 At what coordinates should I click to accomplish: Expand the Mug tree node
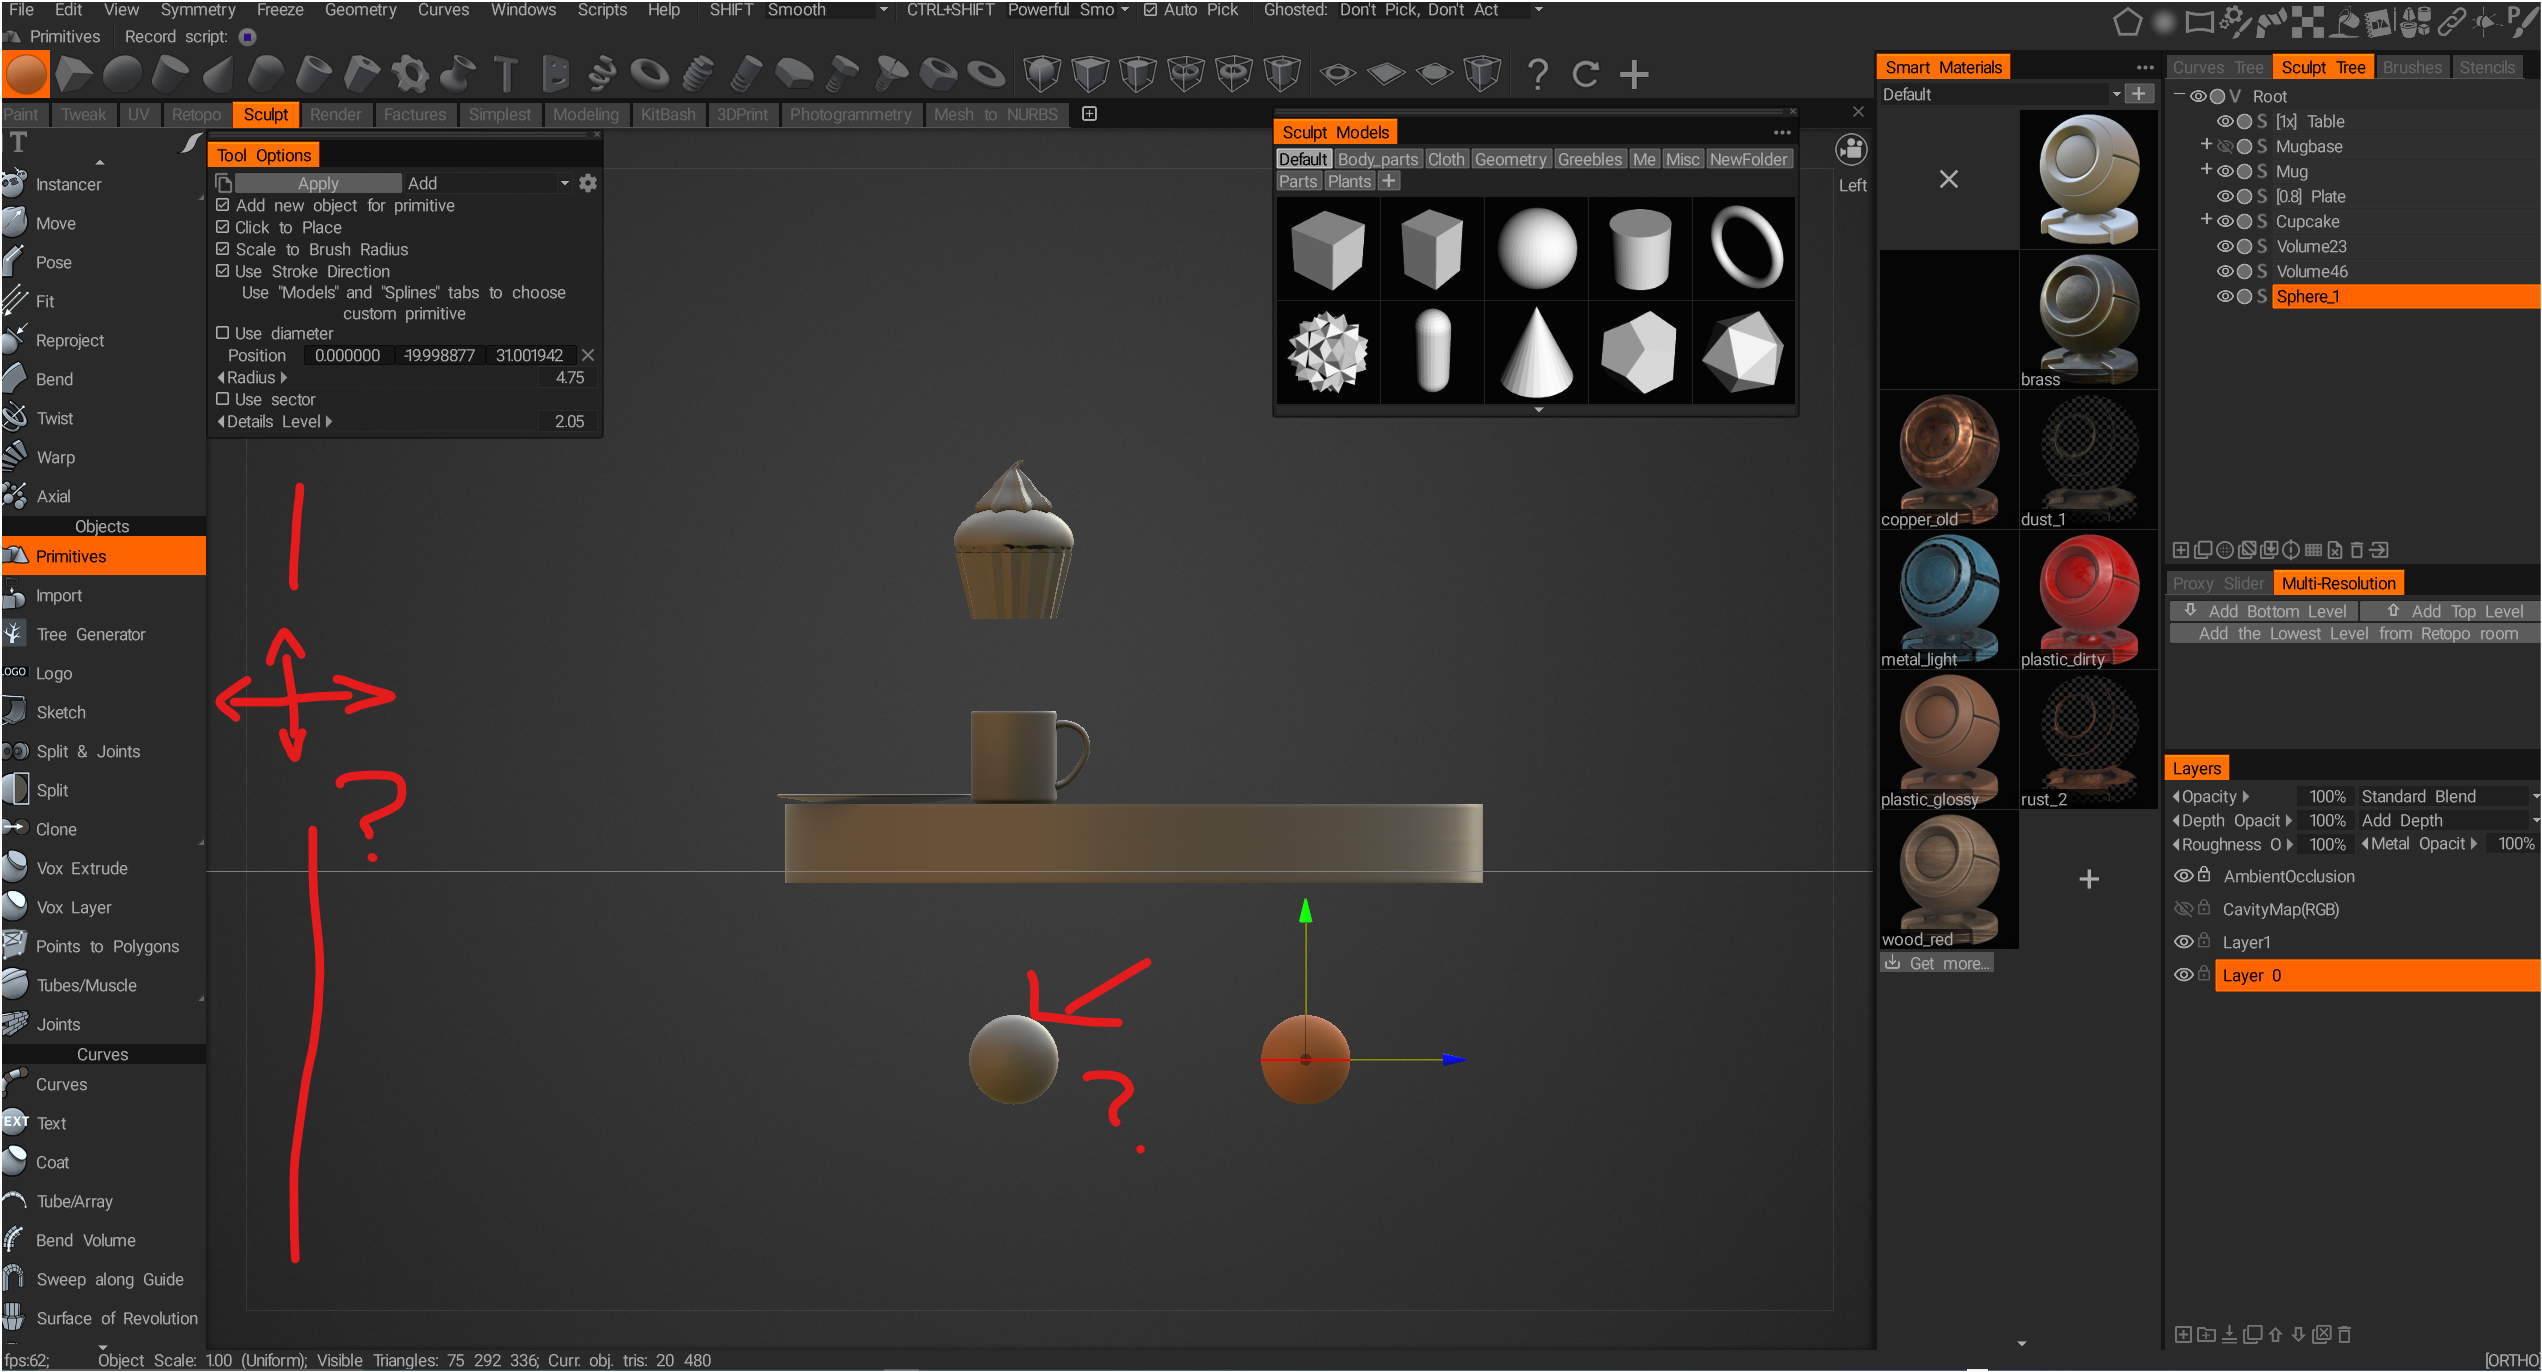coord(2206,170)
